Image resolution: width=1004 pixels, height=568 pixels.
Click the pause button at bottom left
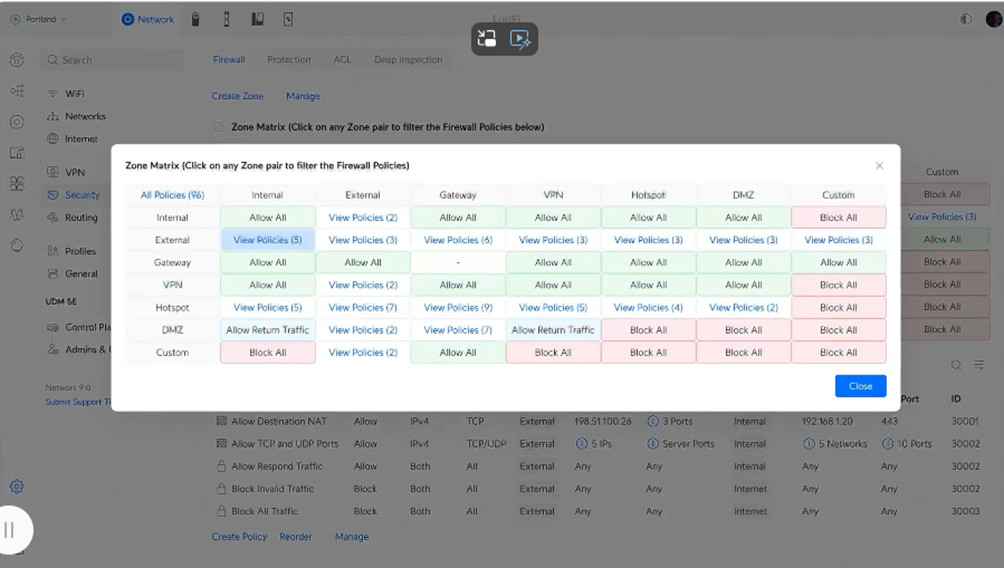10,530
